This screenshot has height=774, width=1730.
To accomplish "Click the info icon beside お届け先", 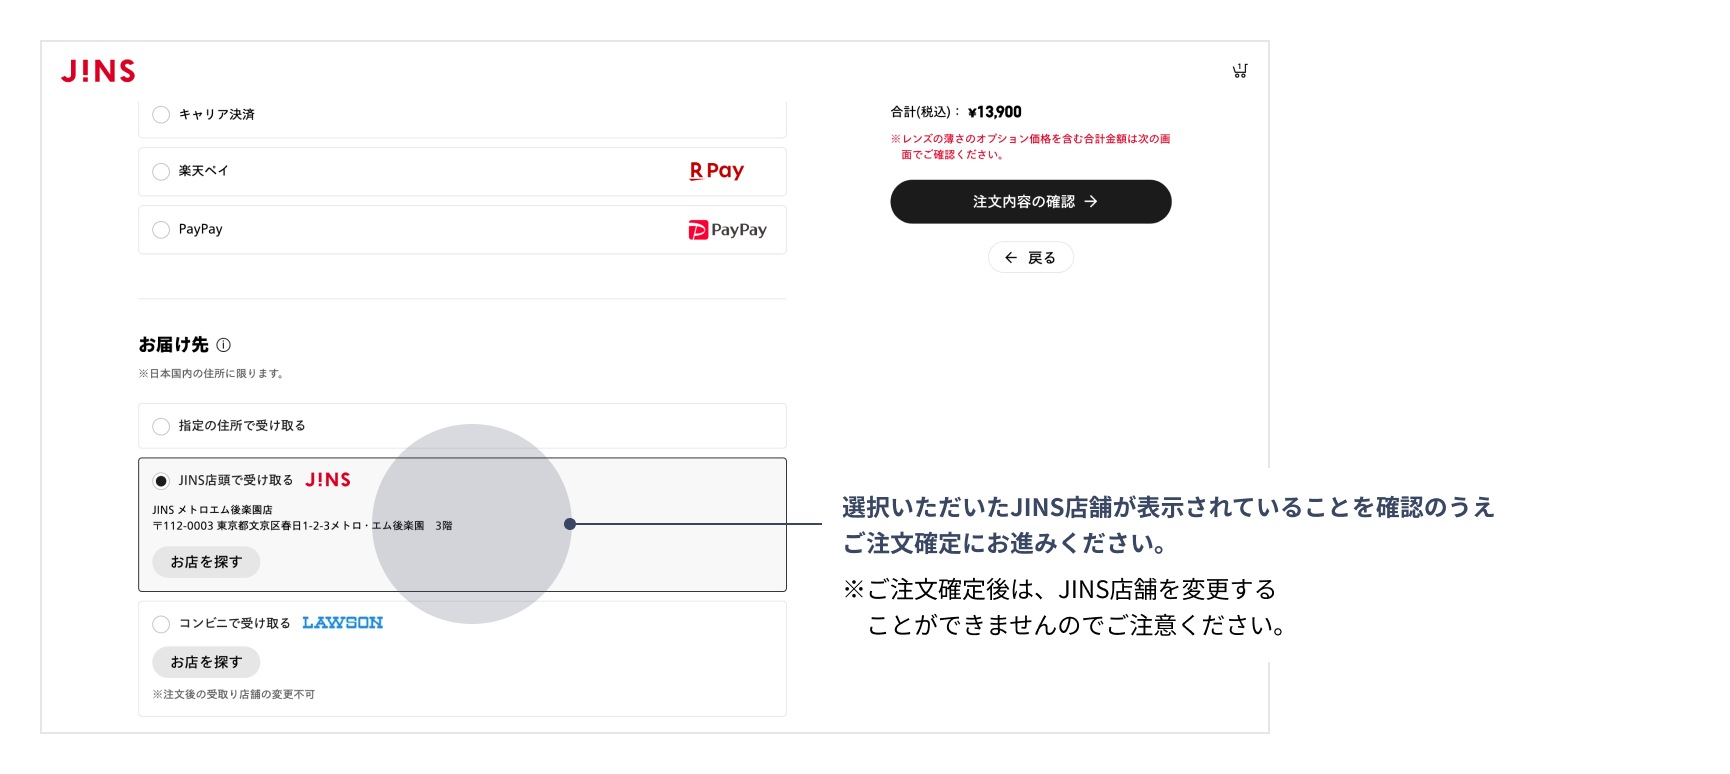I will (x=224, y=345).
